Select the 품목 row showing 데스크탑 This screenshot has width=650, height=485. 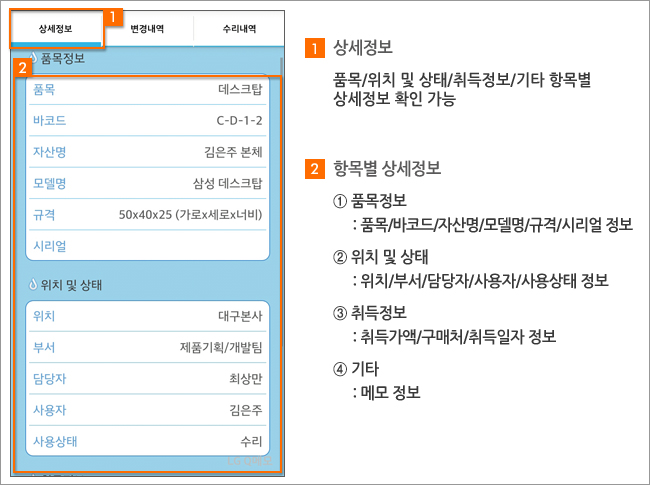point(147,89)
